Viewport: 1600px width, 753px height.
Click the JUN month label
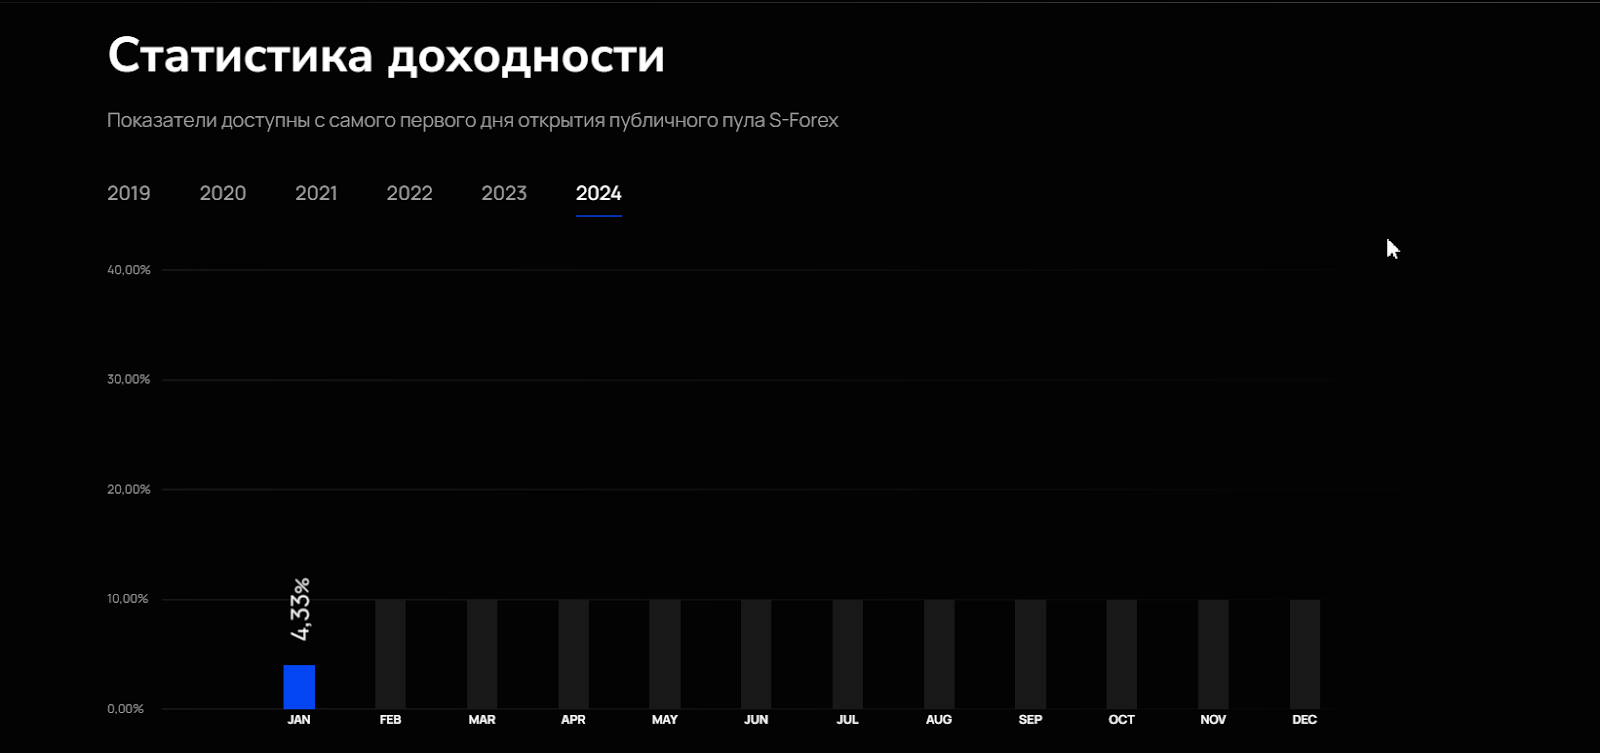756,720
